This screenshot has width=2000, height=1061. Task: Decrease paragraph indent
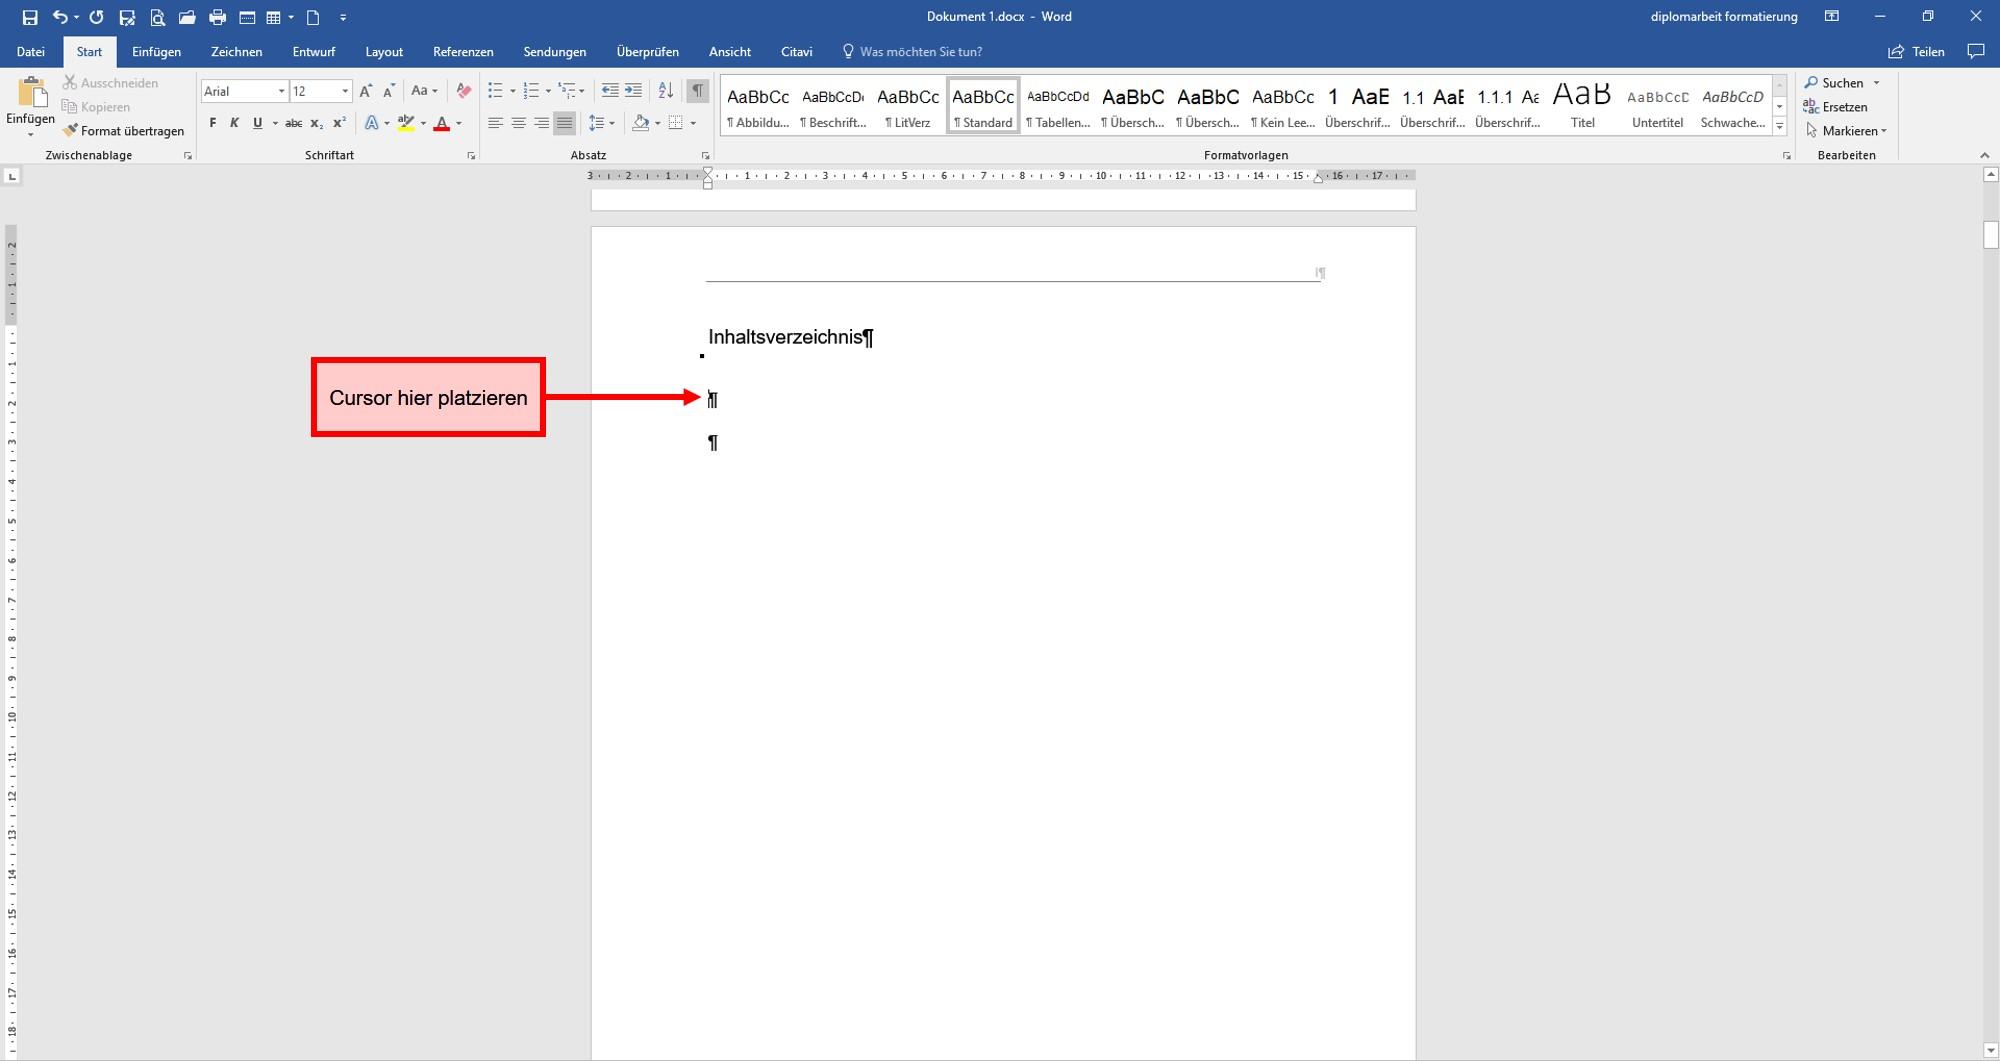pyautogui.click(x=610, y=91)
